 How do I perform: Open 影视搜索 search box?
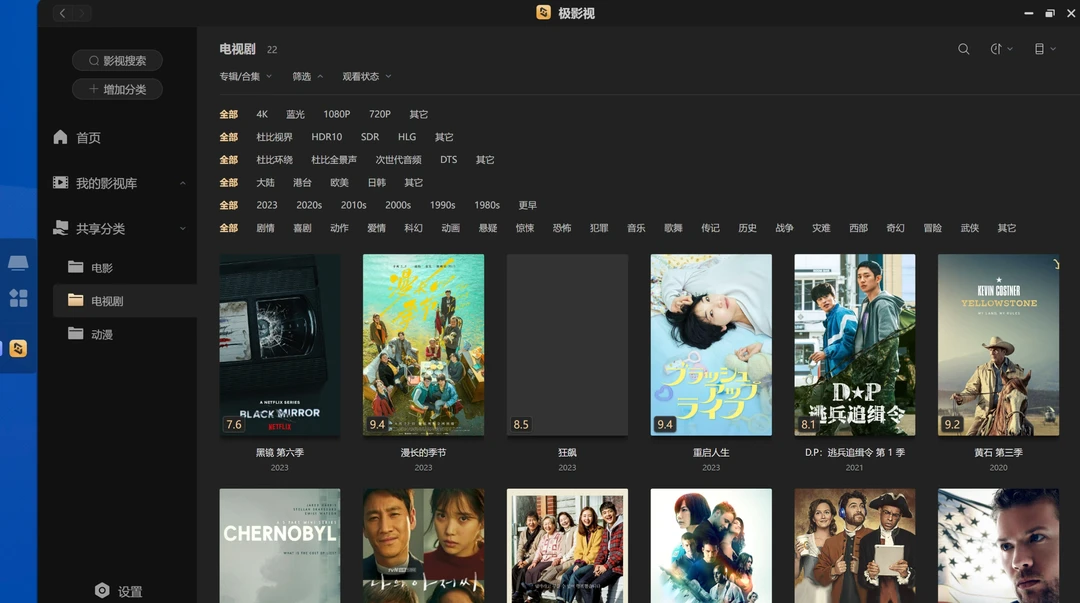click(117, 61)
